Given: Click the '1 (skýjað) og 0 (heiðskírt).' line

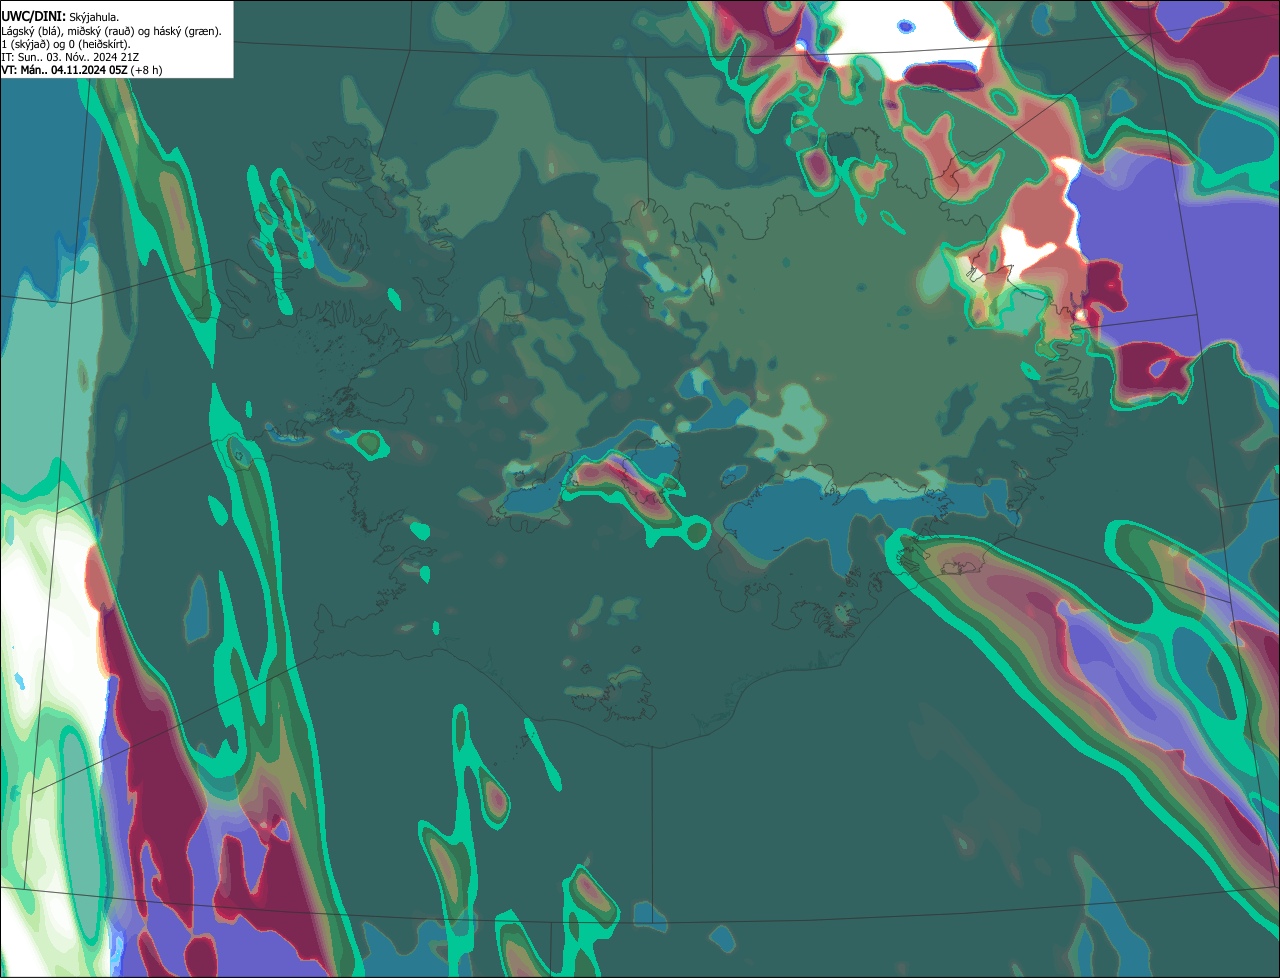Looking at the screenshot, I should (66, 44).
